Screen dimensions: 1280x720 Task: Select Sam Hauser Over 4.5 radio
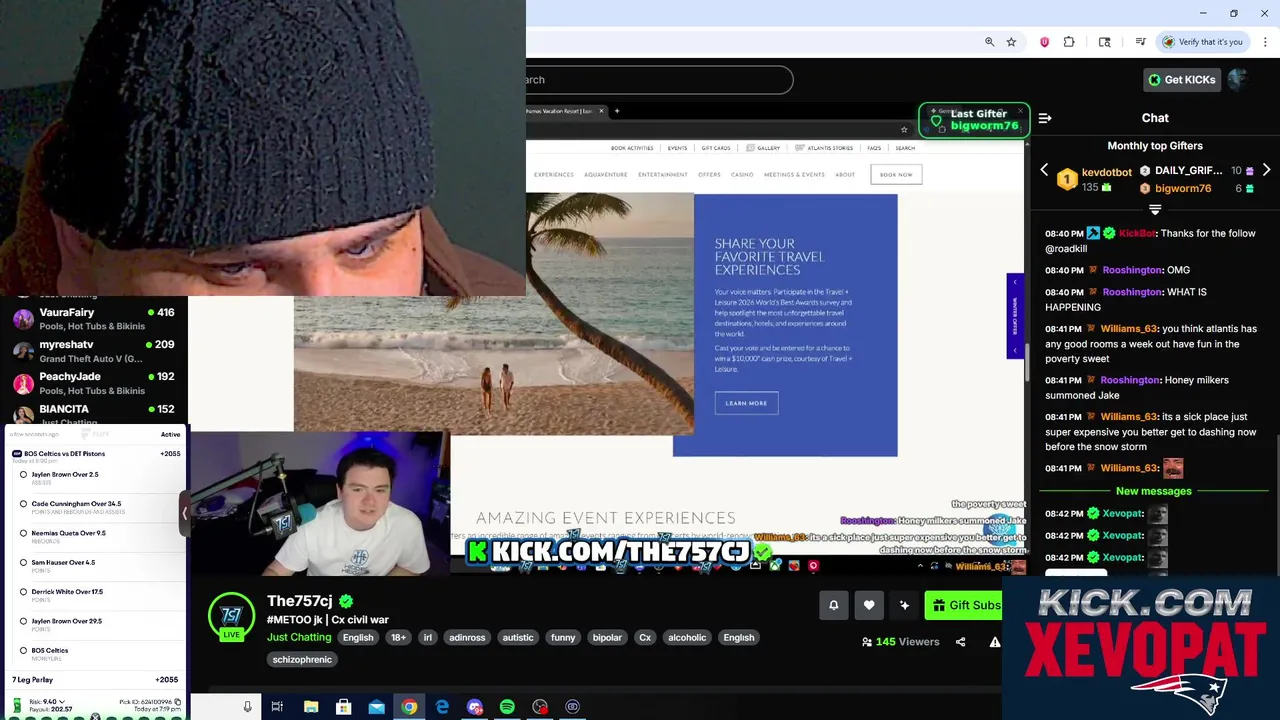23,562
